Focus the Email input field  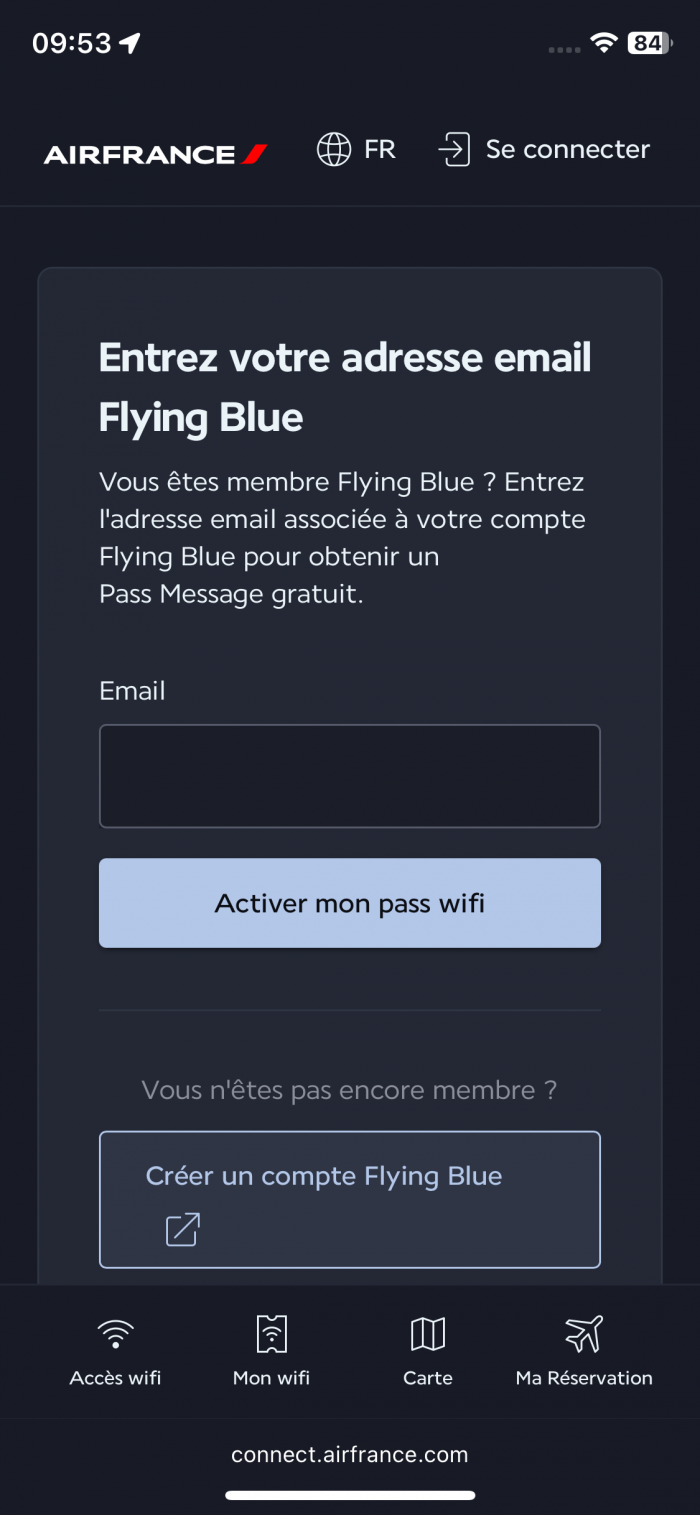(350, 776)
